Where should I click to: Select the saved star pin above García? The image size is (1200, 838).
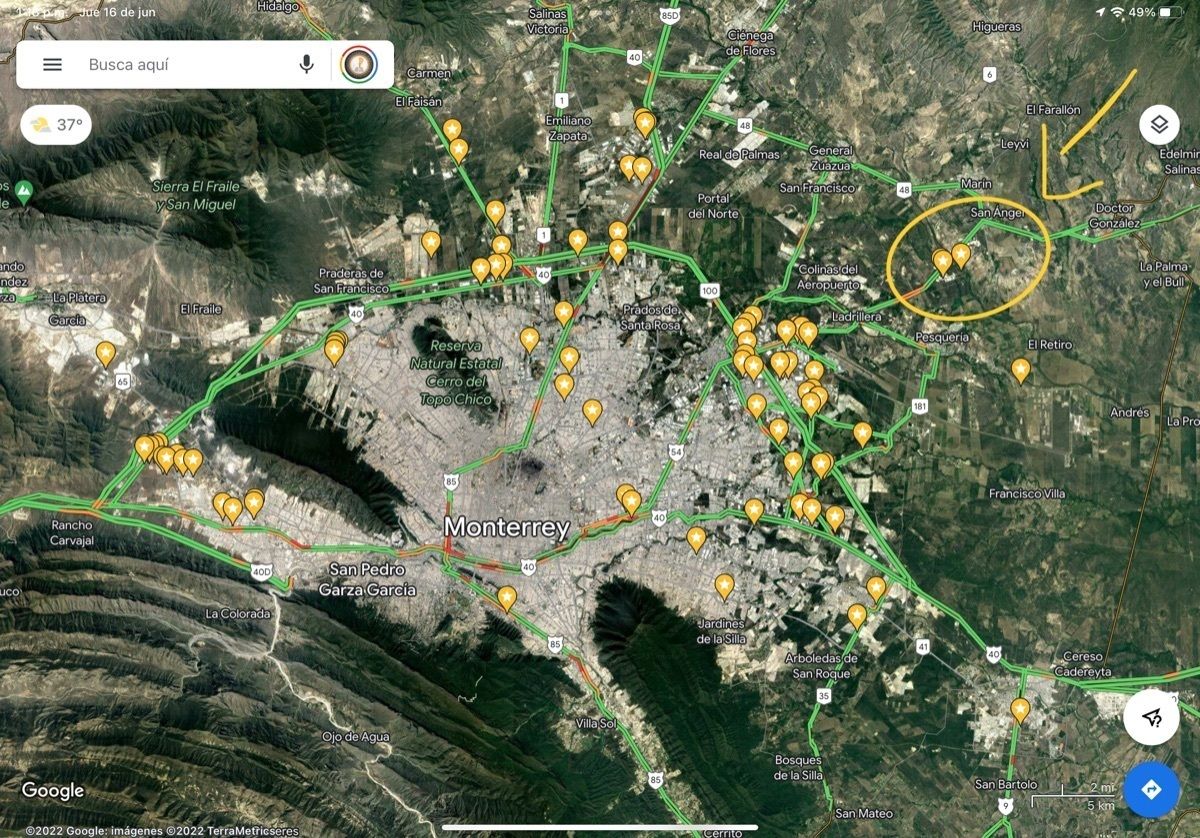(106, 353)
